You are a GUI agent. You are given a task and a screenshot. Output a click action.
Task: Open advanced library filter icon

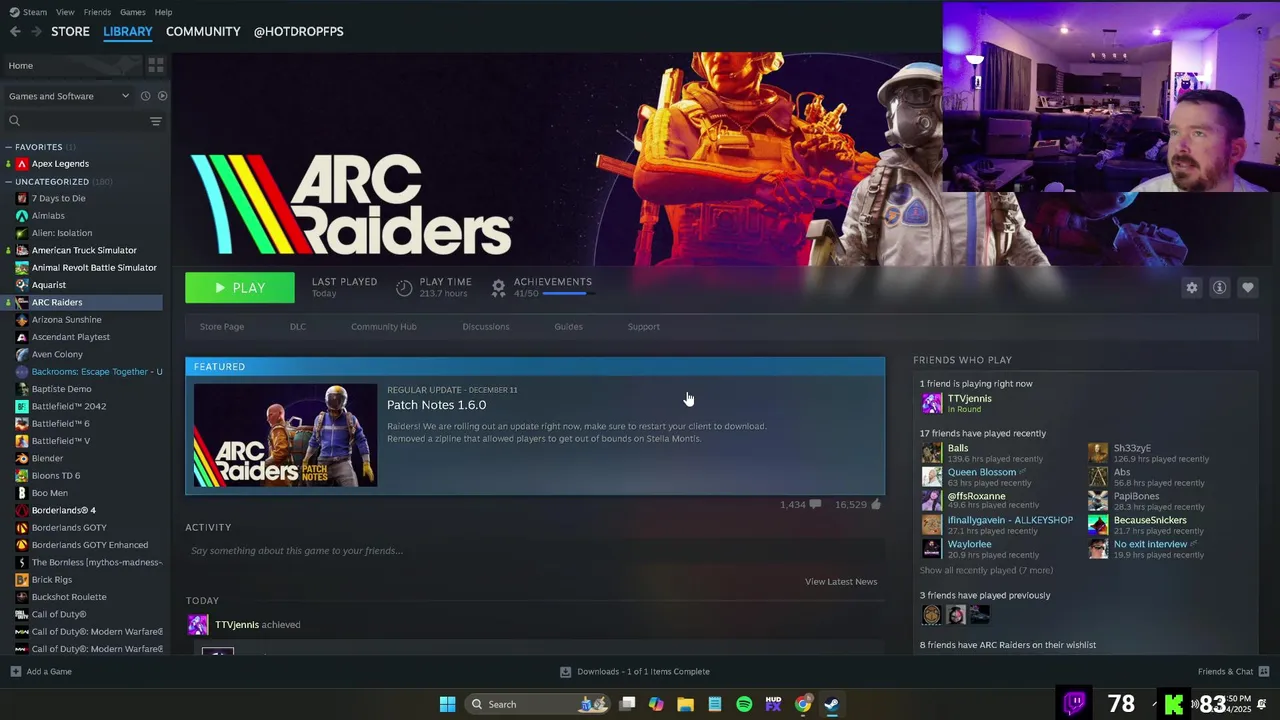click(156, 121)
